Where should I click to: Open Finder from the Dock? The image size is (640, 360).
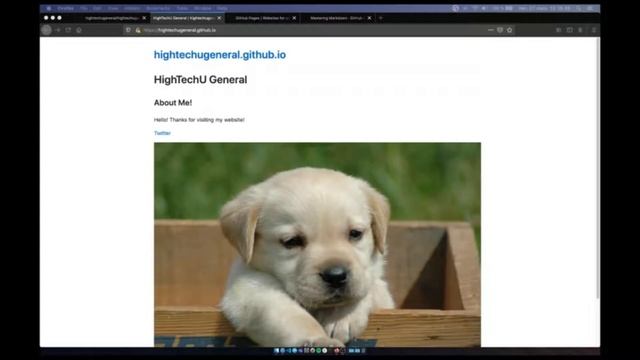(x=276, y=351)
